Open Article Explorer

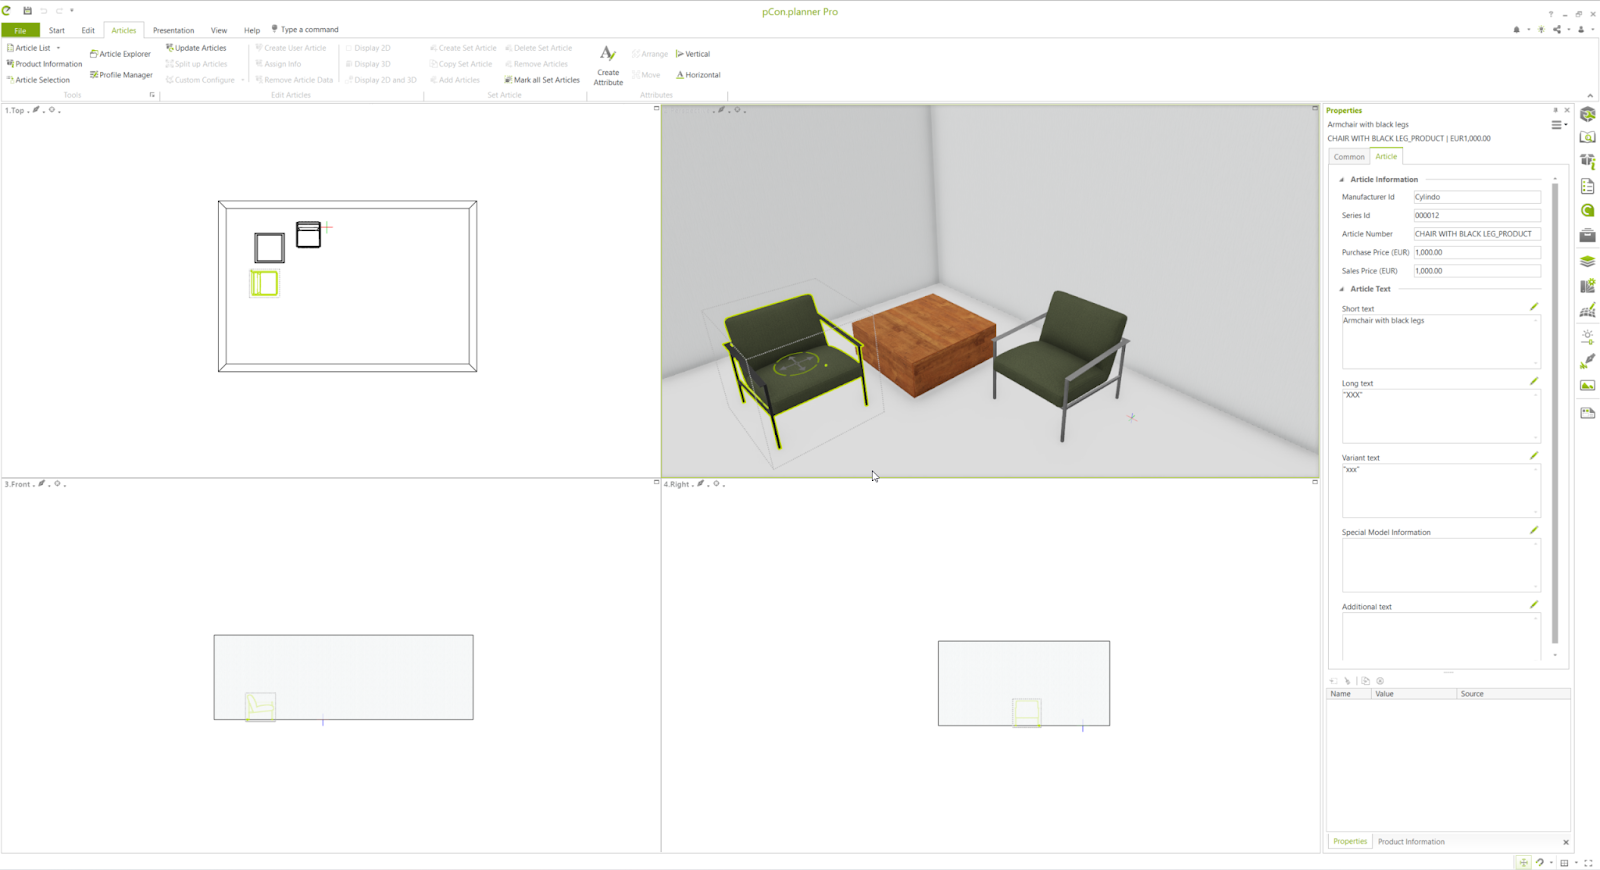coord(120,54)
